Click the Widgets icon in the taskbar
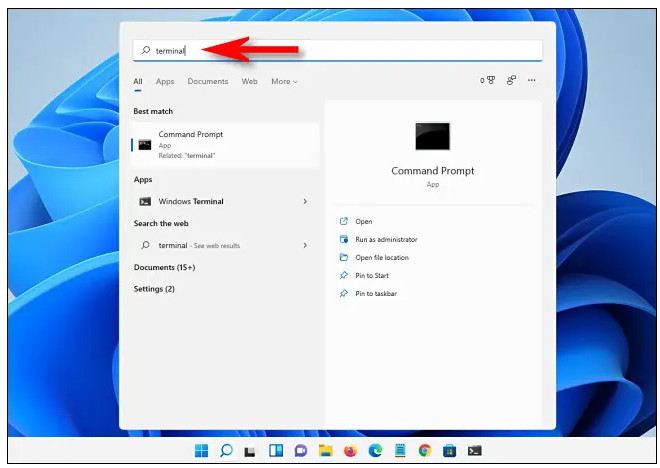 276,450
